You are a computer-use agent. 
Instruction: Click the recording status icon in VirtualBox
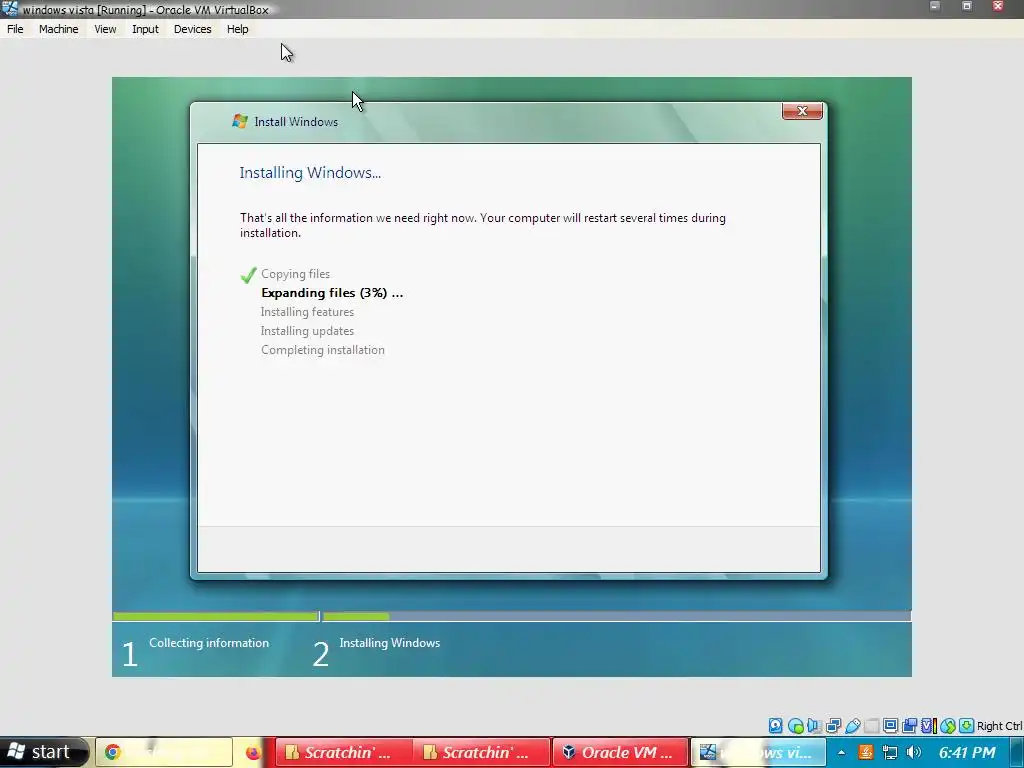(x=909, y=726)
